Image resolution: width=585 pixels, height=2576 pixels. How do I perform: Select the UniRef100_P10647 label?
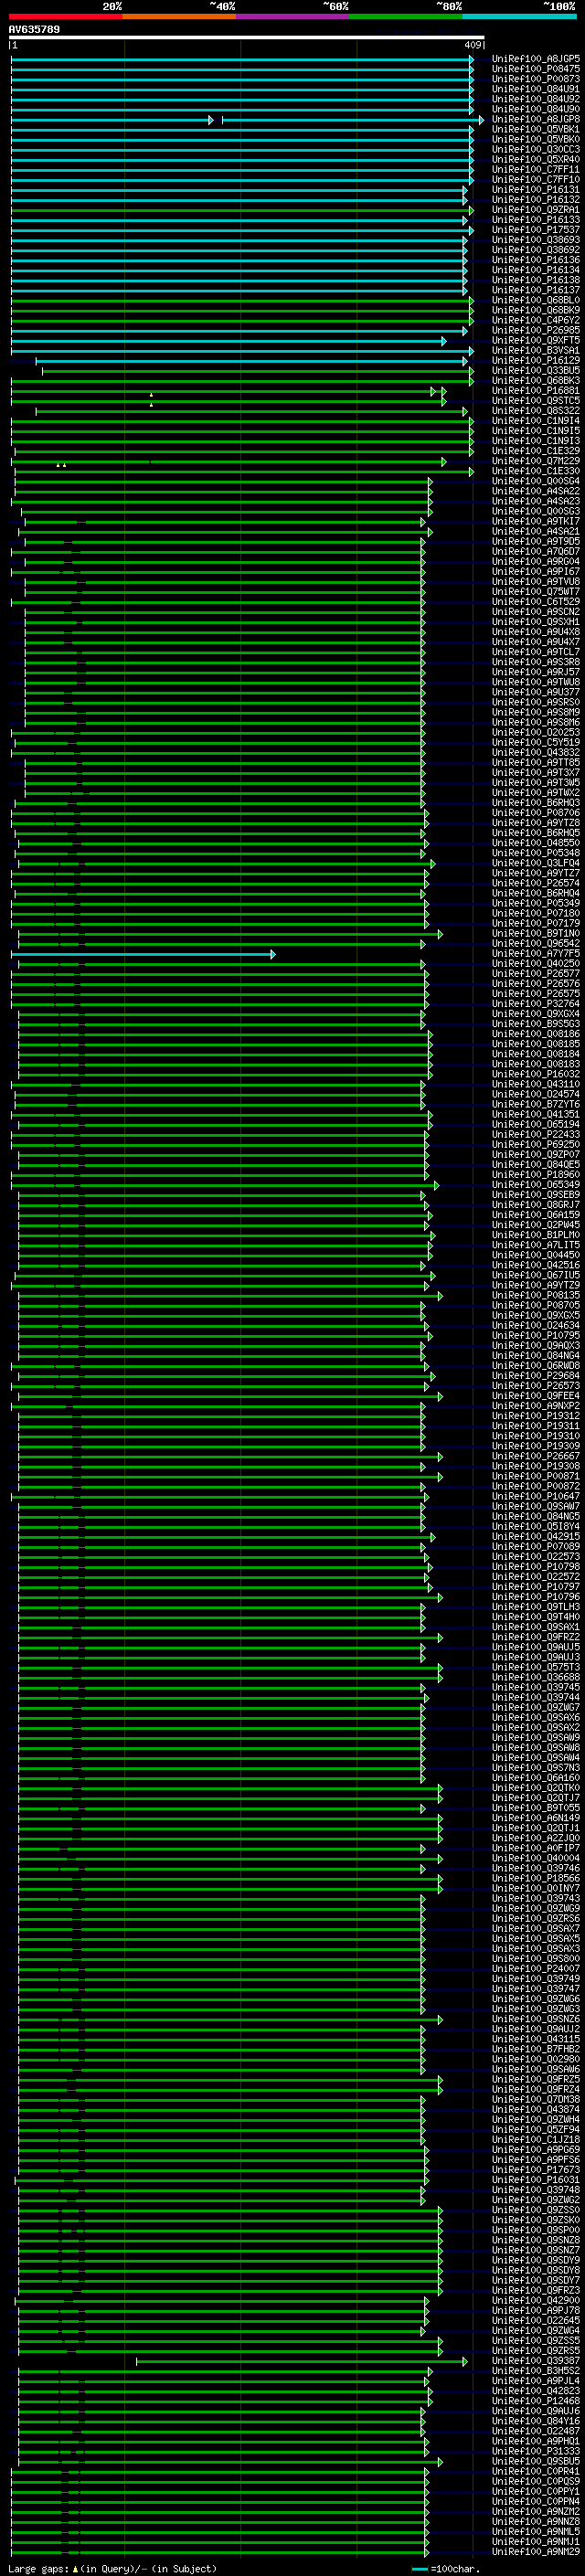[x=536, y=1496]
